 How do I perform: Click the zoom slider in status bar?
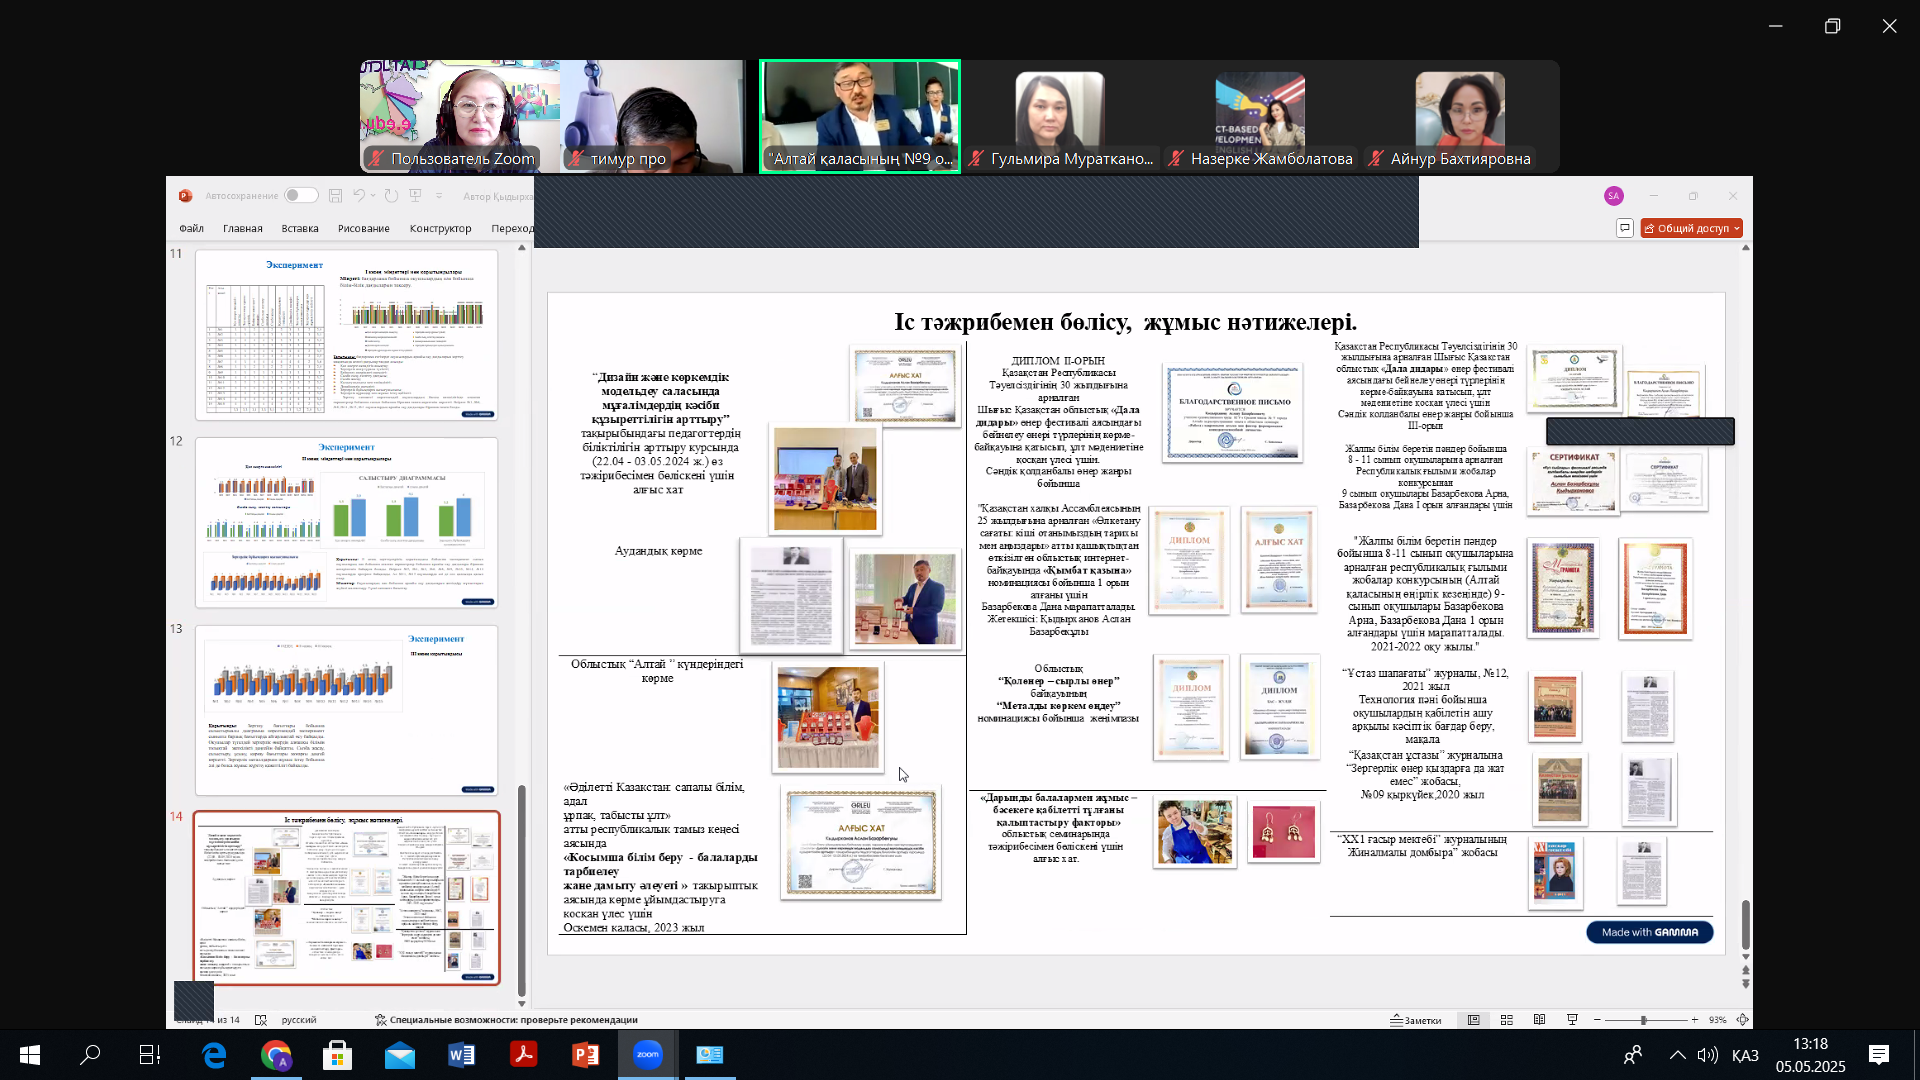1644,1020
